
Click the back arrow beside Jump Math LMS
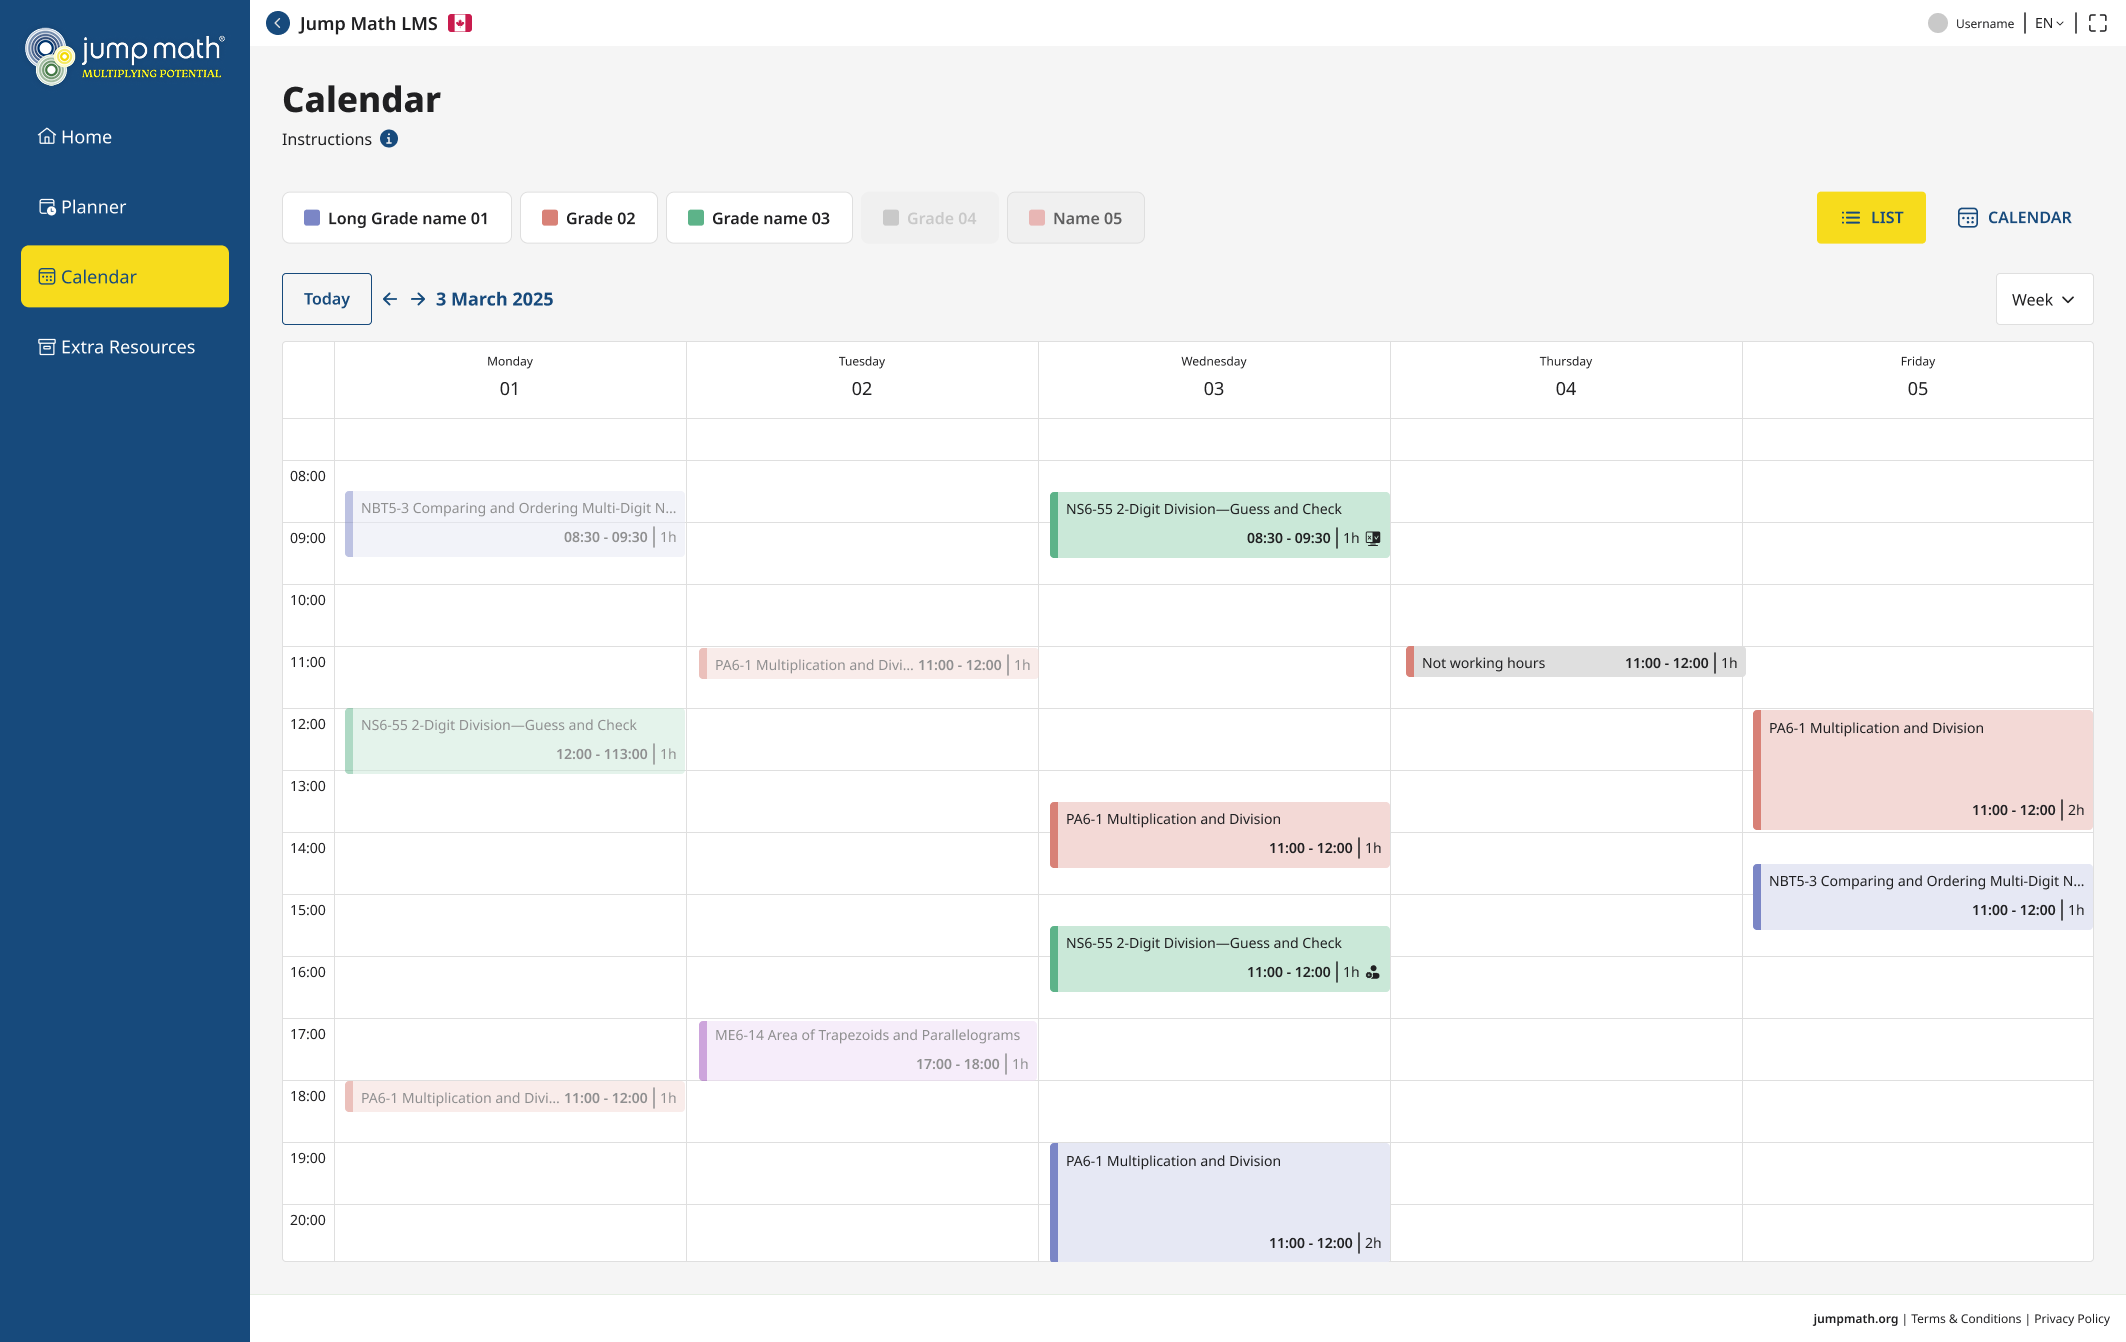[278, 23]
